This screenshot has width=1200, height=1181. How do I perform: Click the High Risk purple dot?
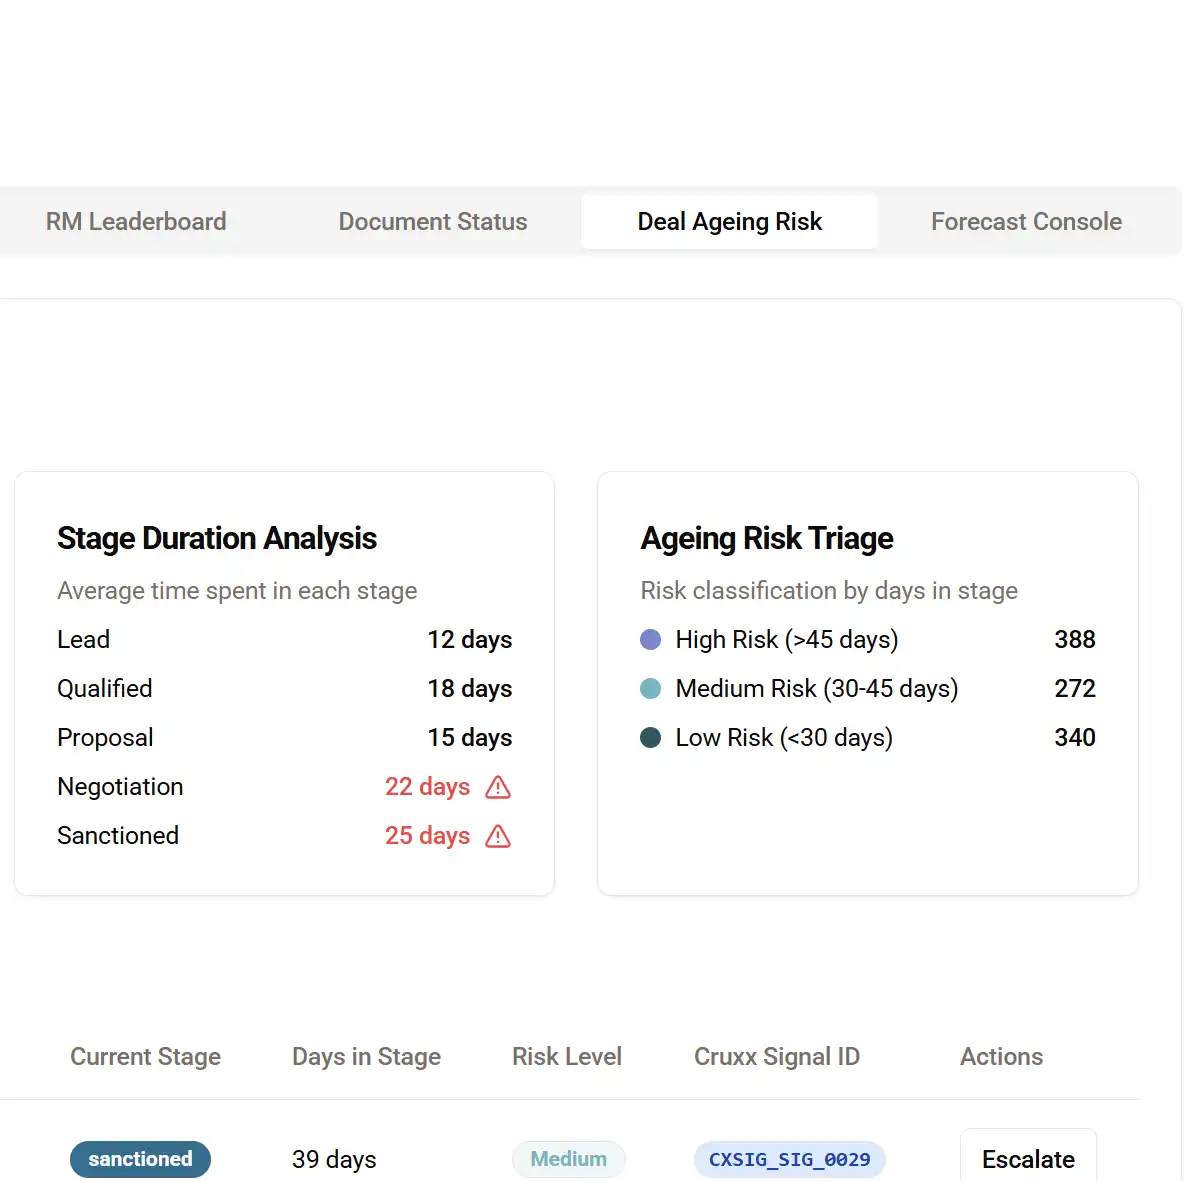(x=650, y=640)
